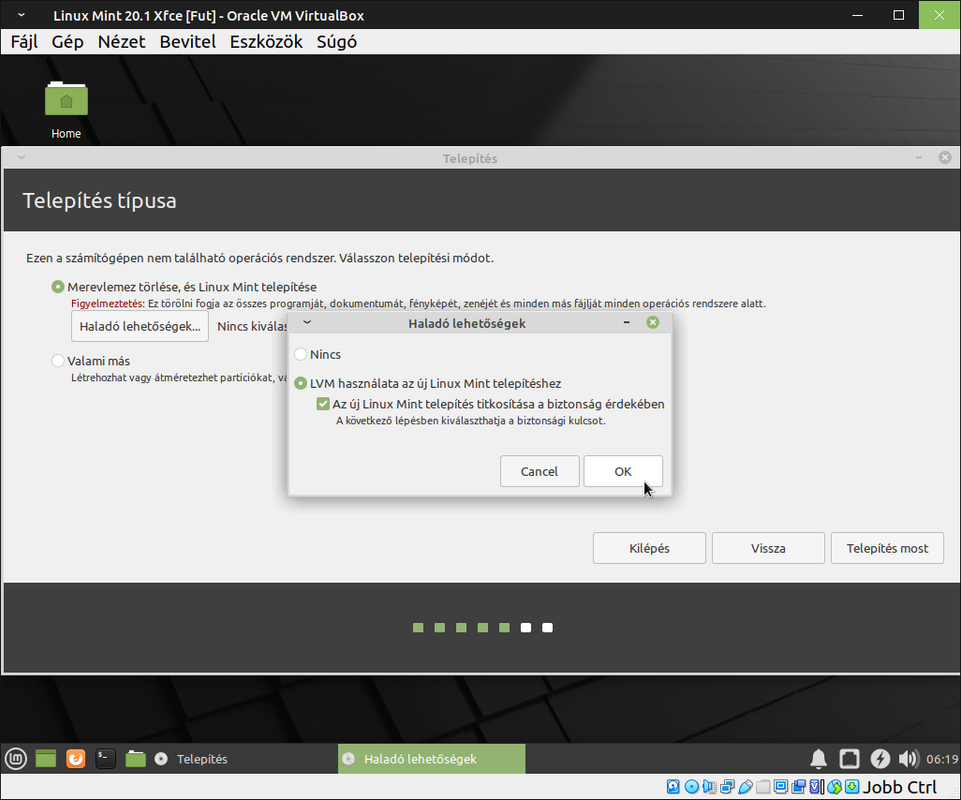Open the Home folder desktop icon

(66, 110)
